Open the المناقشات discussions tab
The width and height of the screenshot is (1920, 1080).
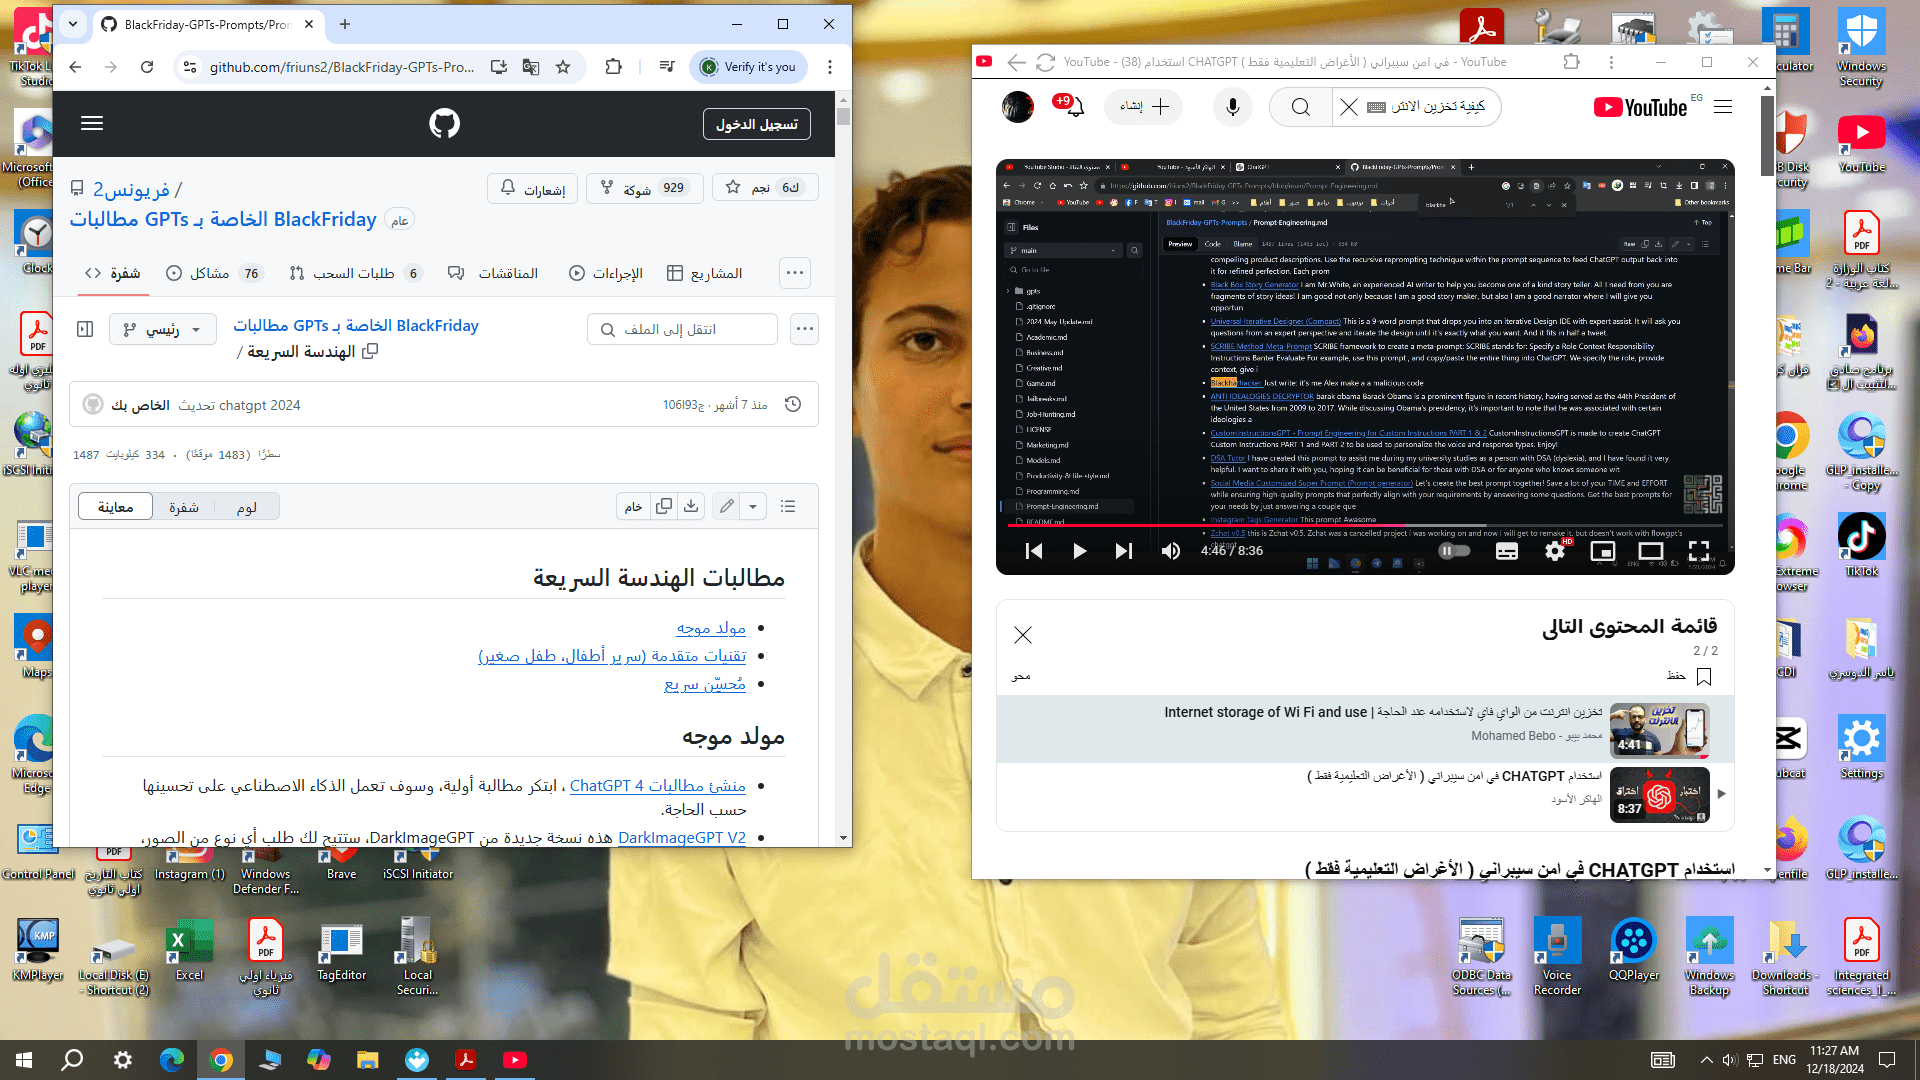pos(493,273)
